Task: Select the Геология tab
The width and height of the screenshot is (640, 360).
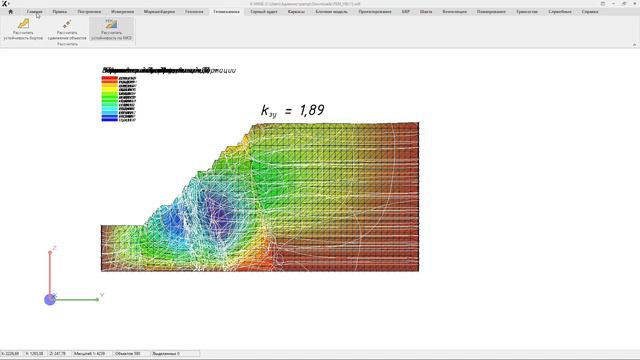Action: (194, 12)
